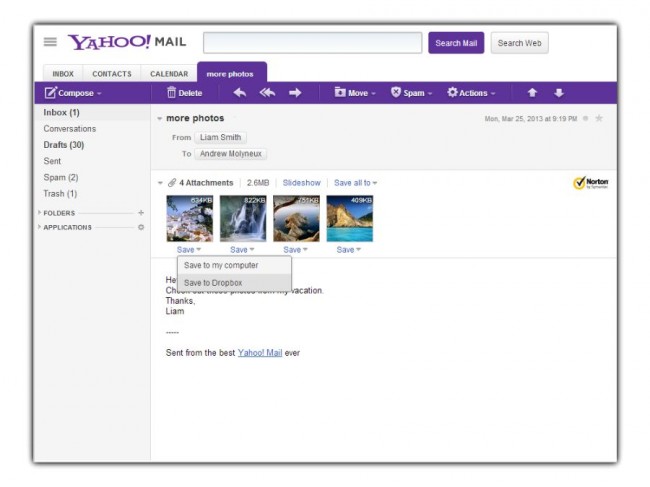Viewport: 650px width, 487px height.
Task: Click Save under the white village photo
Action: pyautogui.click(x=189, y=250)
